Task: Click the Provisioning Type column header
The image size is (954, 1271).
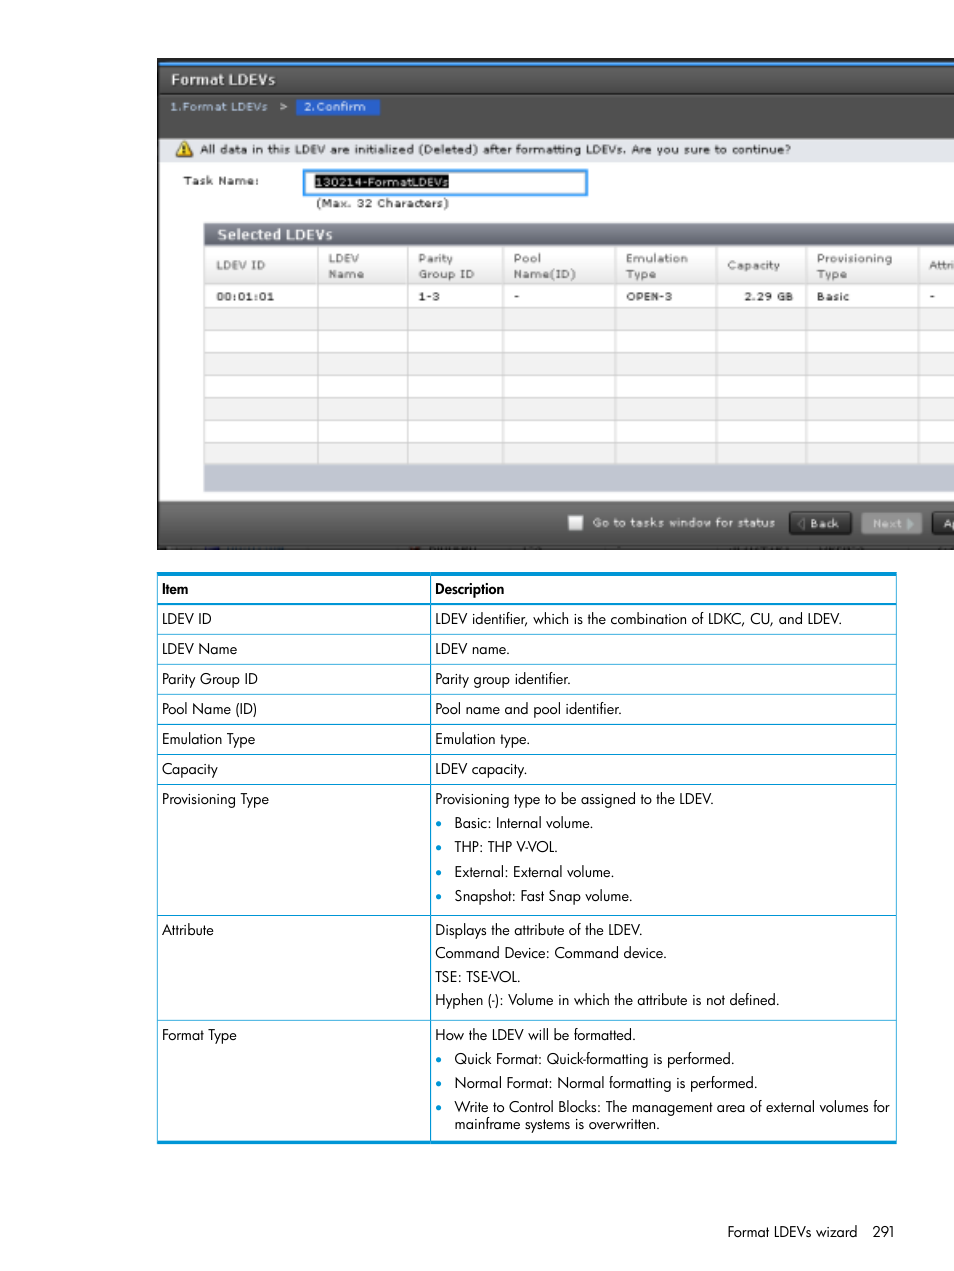Action: [862, 266]
